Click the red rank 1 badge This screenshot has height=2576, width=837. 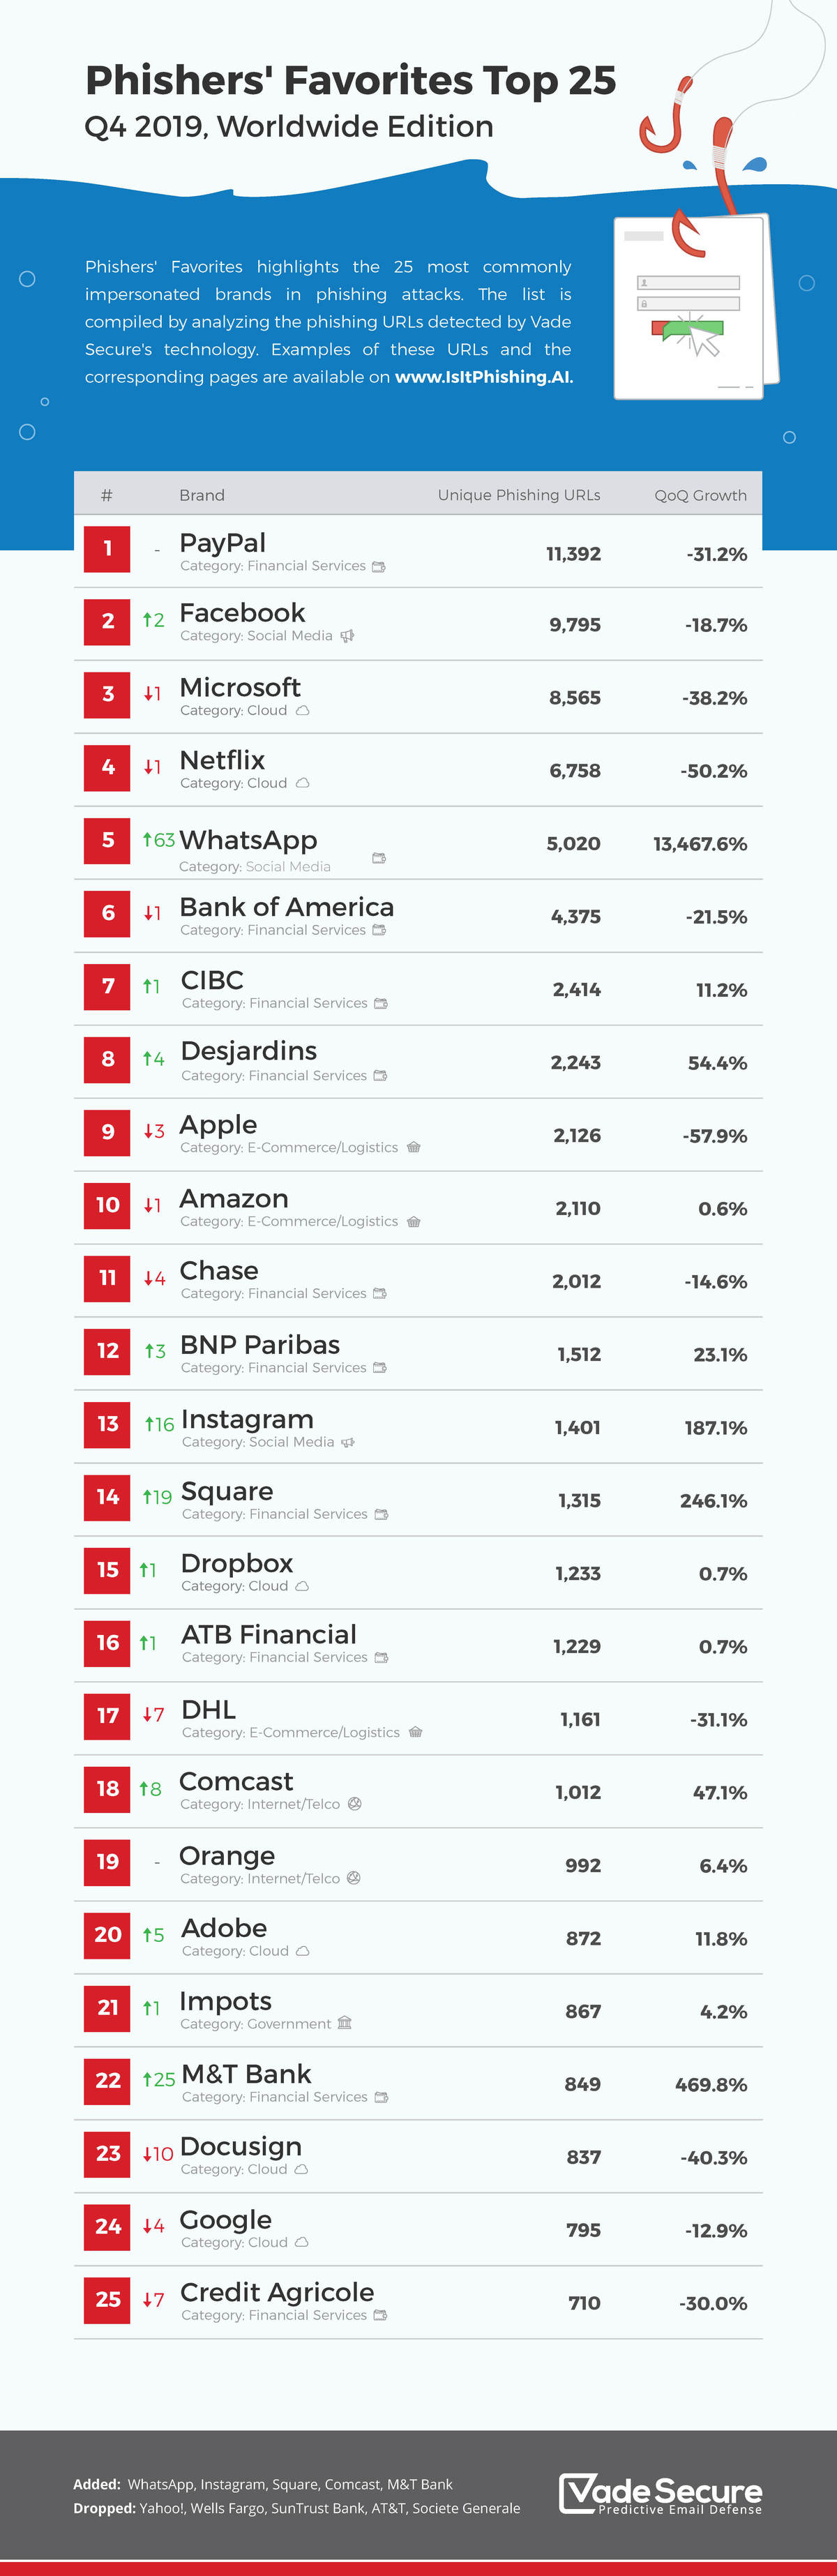click(107, 549)
